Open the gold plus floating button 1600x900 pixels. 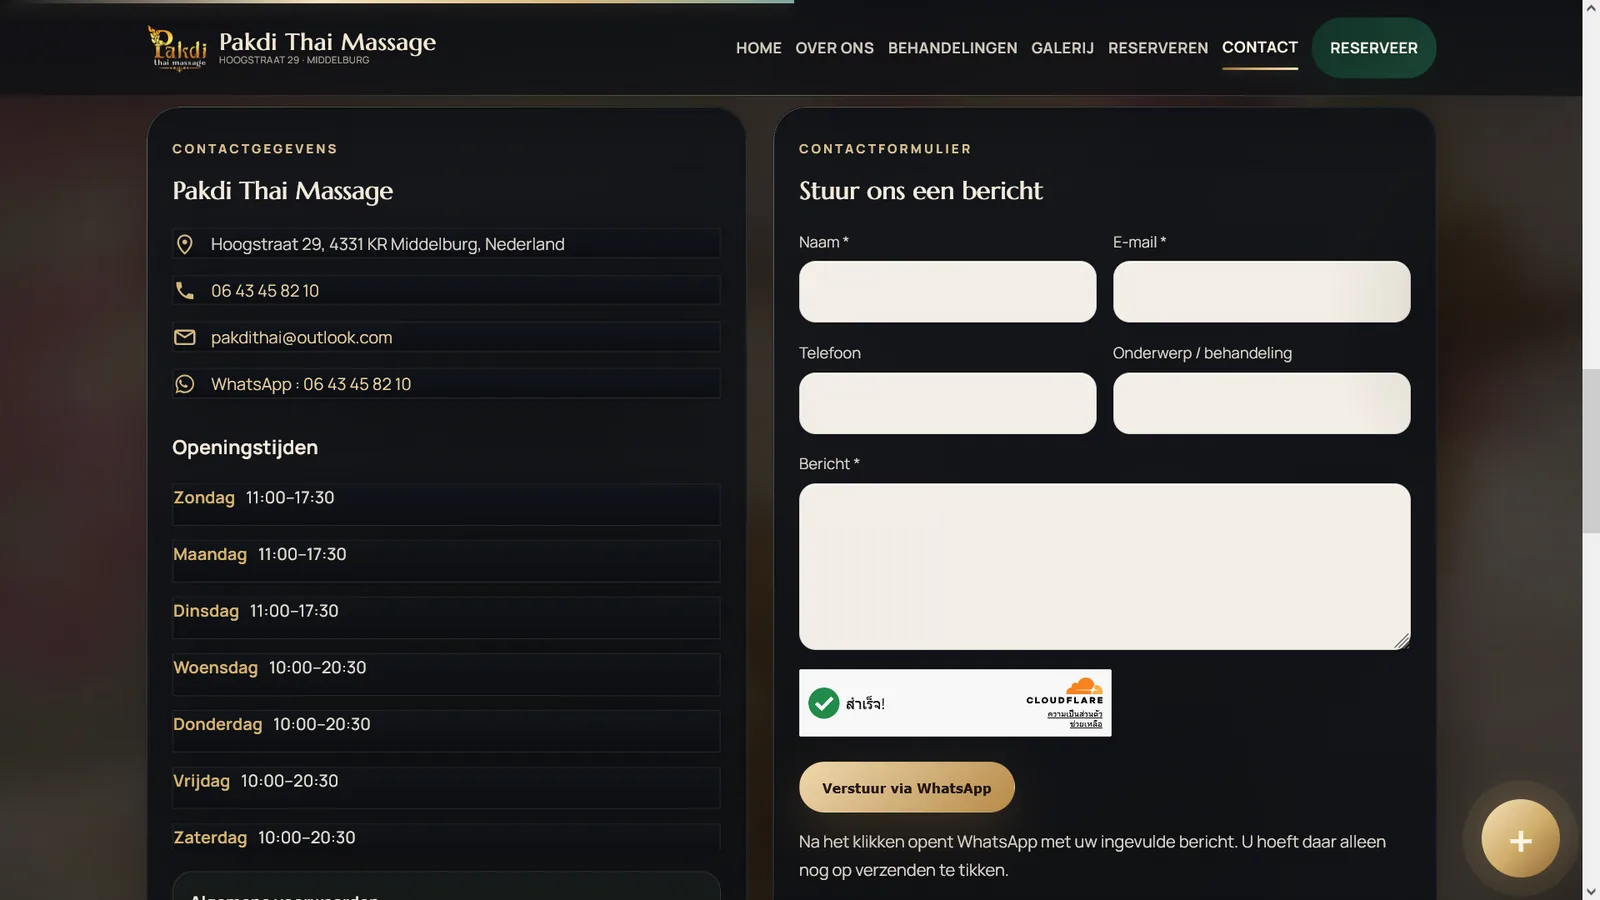[1520, 839]
